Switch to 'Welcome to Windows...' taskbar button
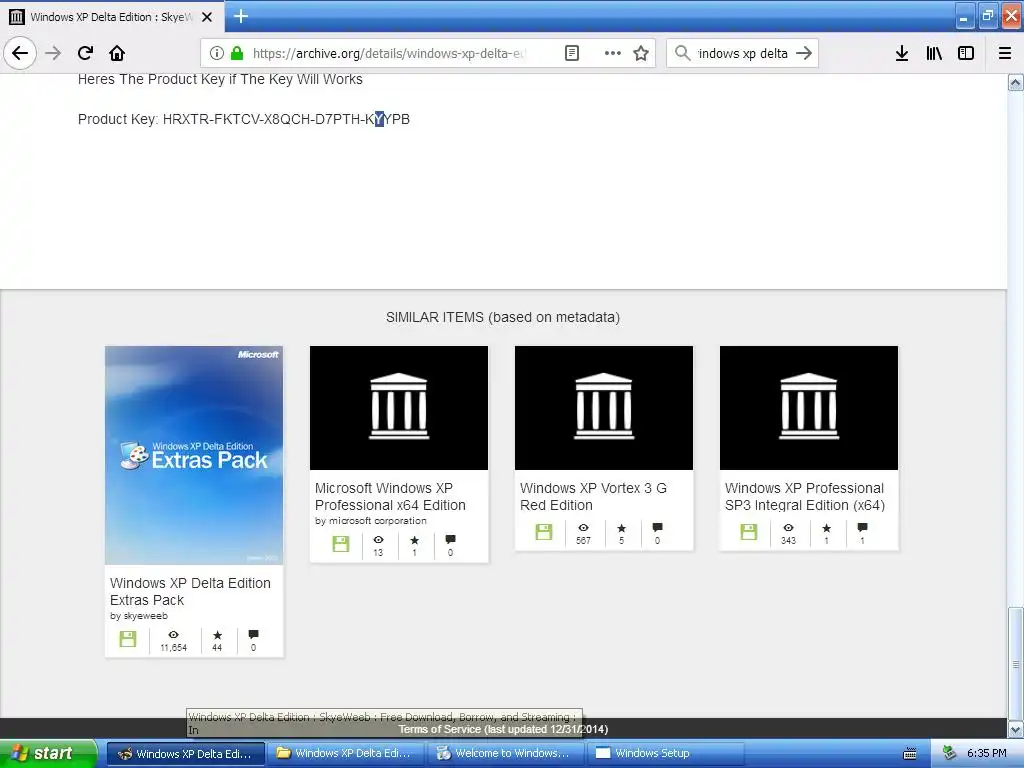Image resolution: width=1024 pixels, height=768 pixels. pyautogui.click(x=505, y=754)
